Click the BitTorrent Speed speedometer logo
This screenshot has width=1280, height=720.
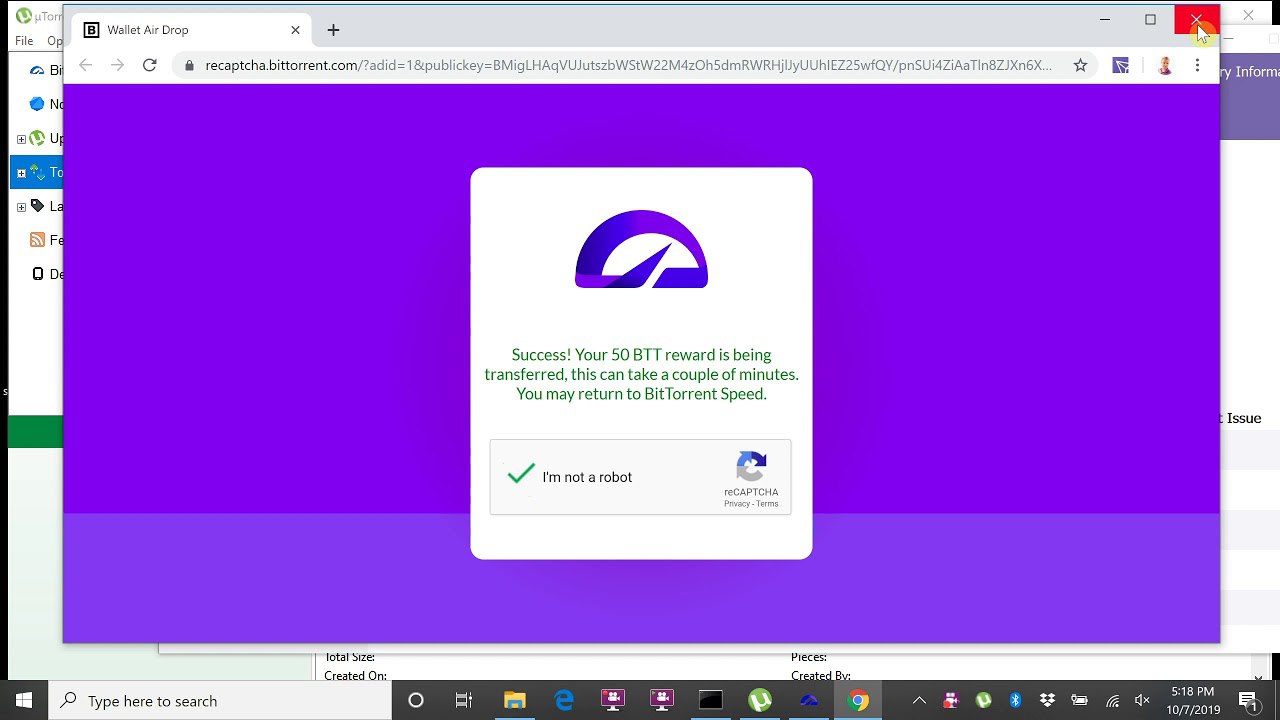(x=641, y=249)
